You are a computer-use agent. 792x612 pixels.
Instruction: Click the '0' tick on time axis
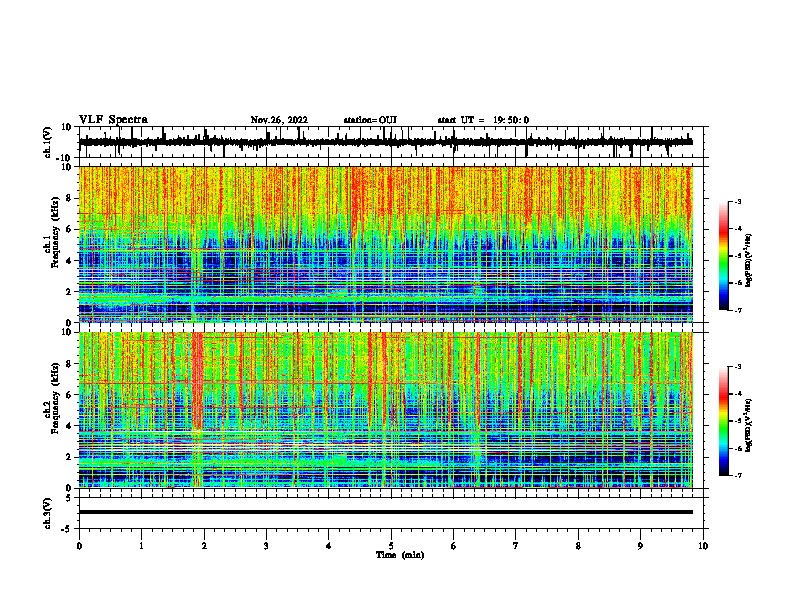pos(79,546)
